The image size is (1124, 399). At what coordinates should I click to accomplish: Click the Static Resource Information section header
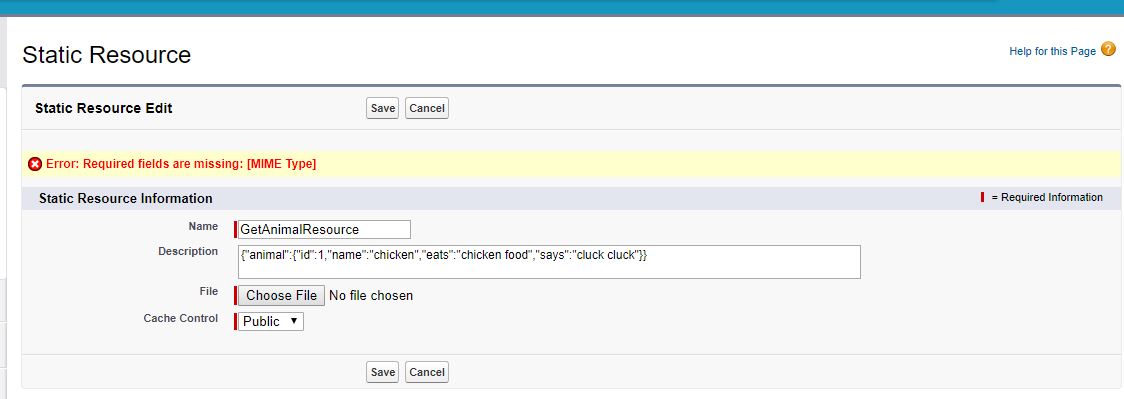125,198
